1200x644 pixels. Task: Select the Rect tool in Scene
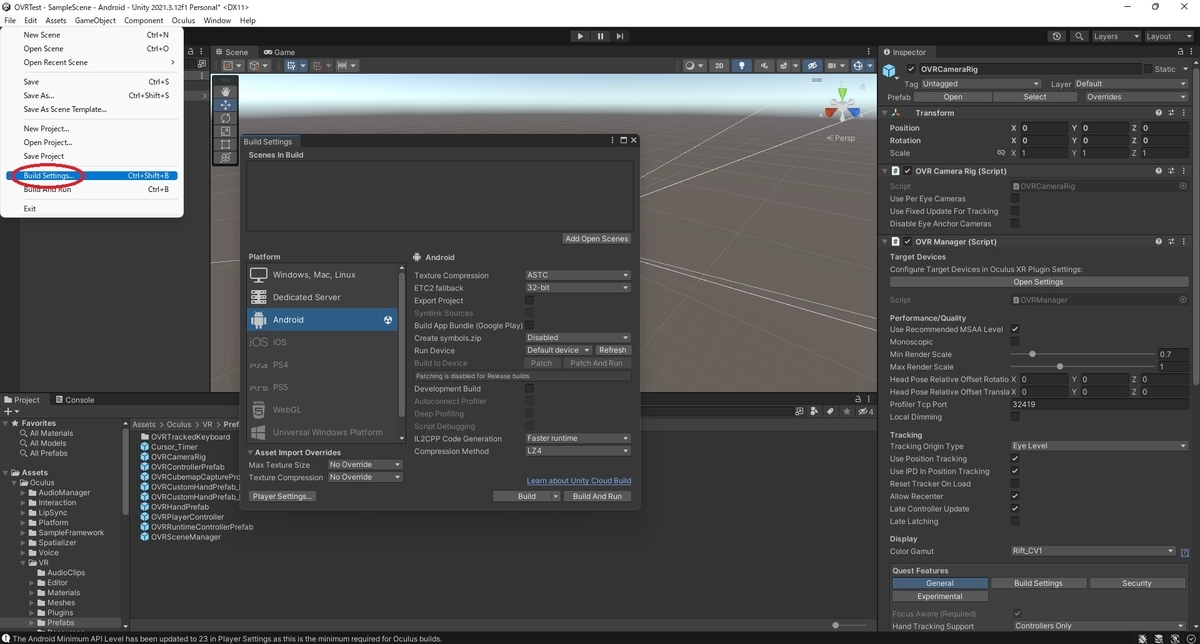pyautogui.click(x=226, y=144)
